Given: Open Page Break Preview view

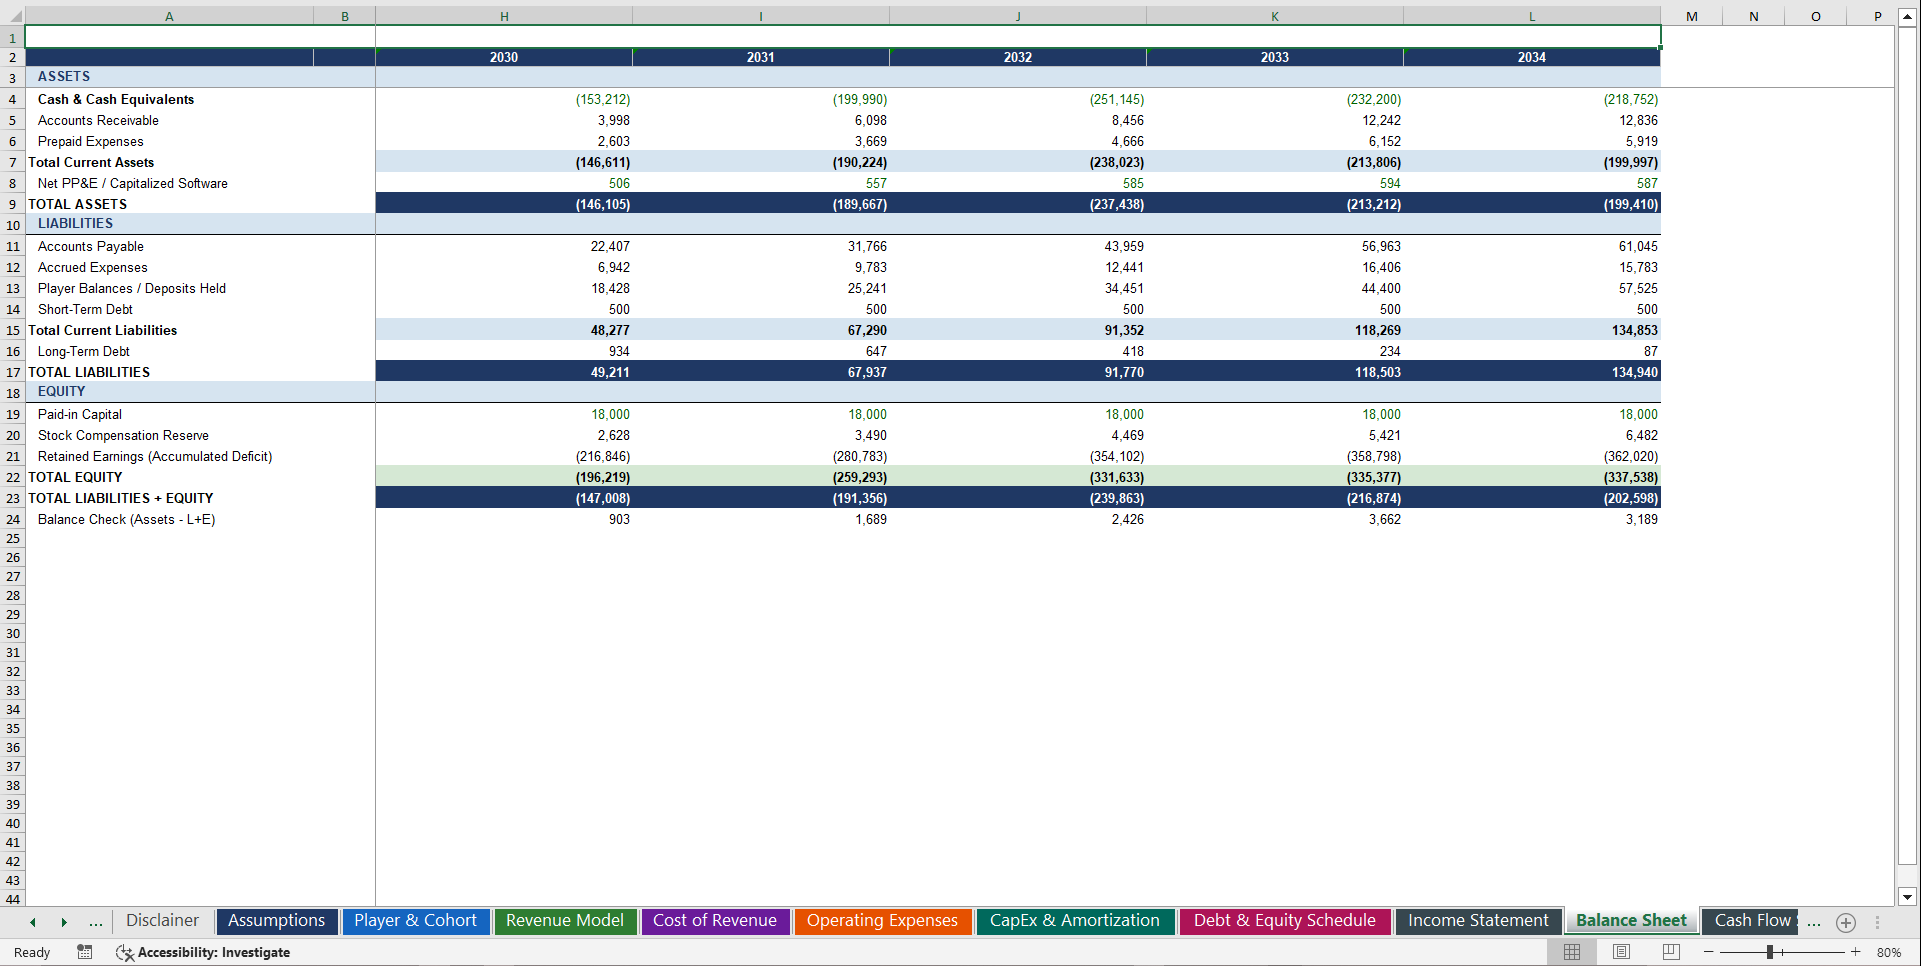Looking at the screenshot, I should coord(1669,952).
